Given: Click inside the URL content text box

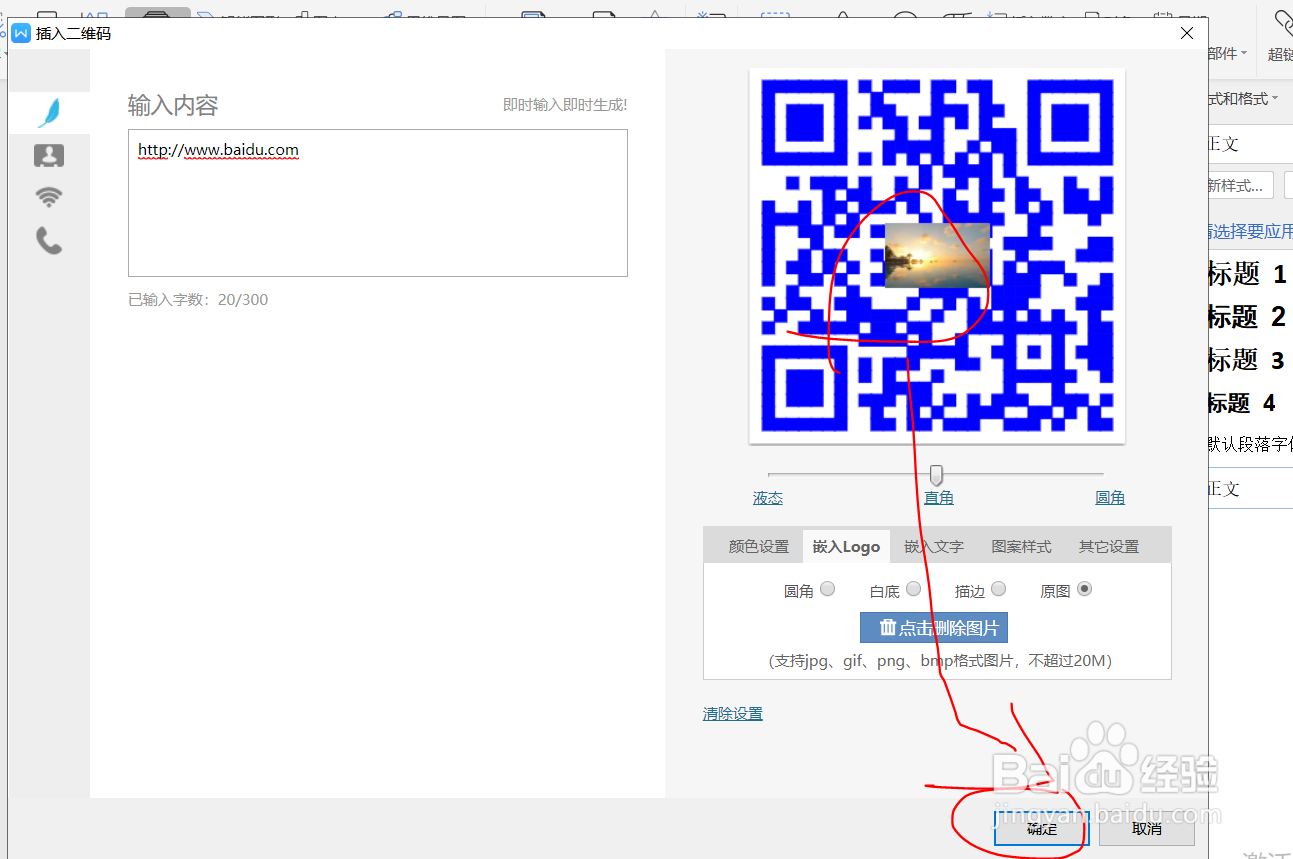Looking at the screenshot, I should pyautogui.click(x=378, y=203).
